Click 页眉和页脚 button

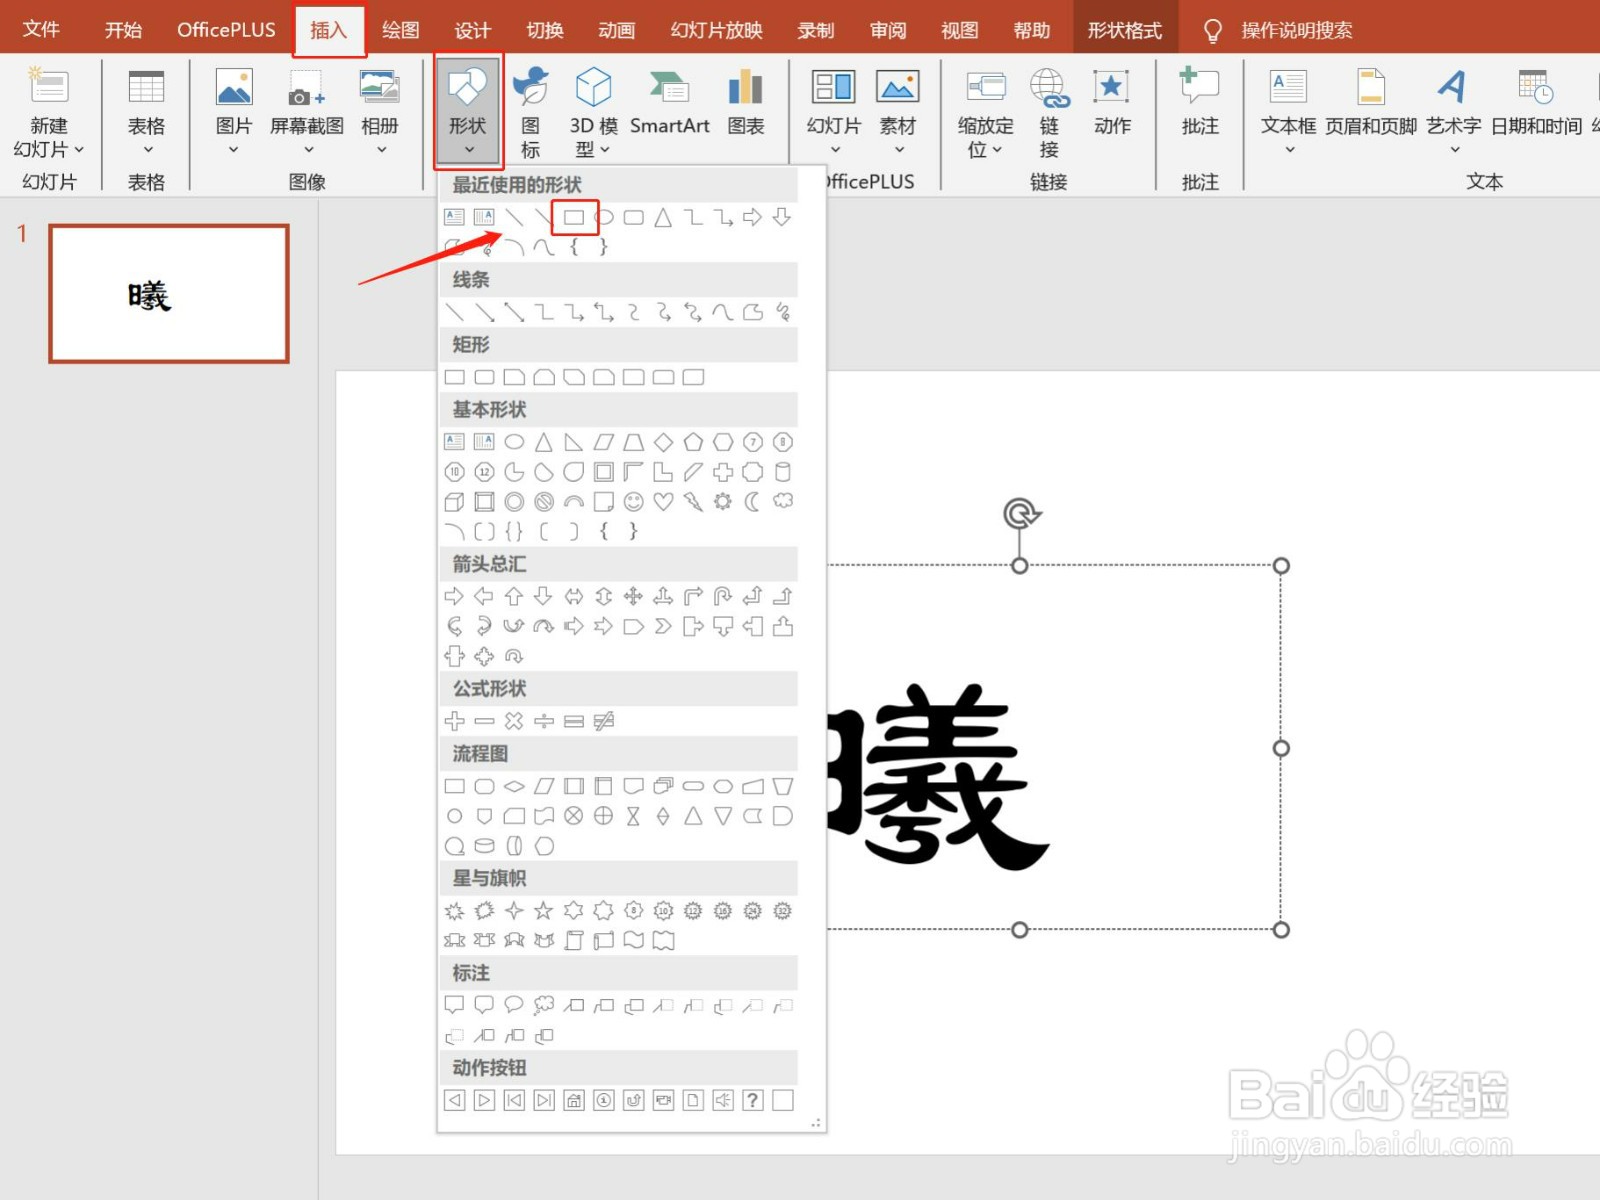click(1371, 100)
